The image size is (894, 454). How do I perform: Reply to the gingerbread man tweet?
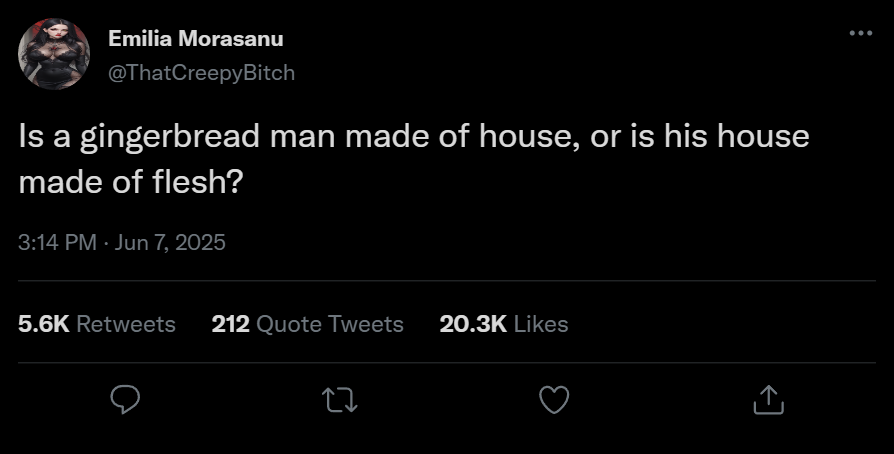(124, 400)
